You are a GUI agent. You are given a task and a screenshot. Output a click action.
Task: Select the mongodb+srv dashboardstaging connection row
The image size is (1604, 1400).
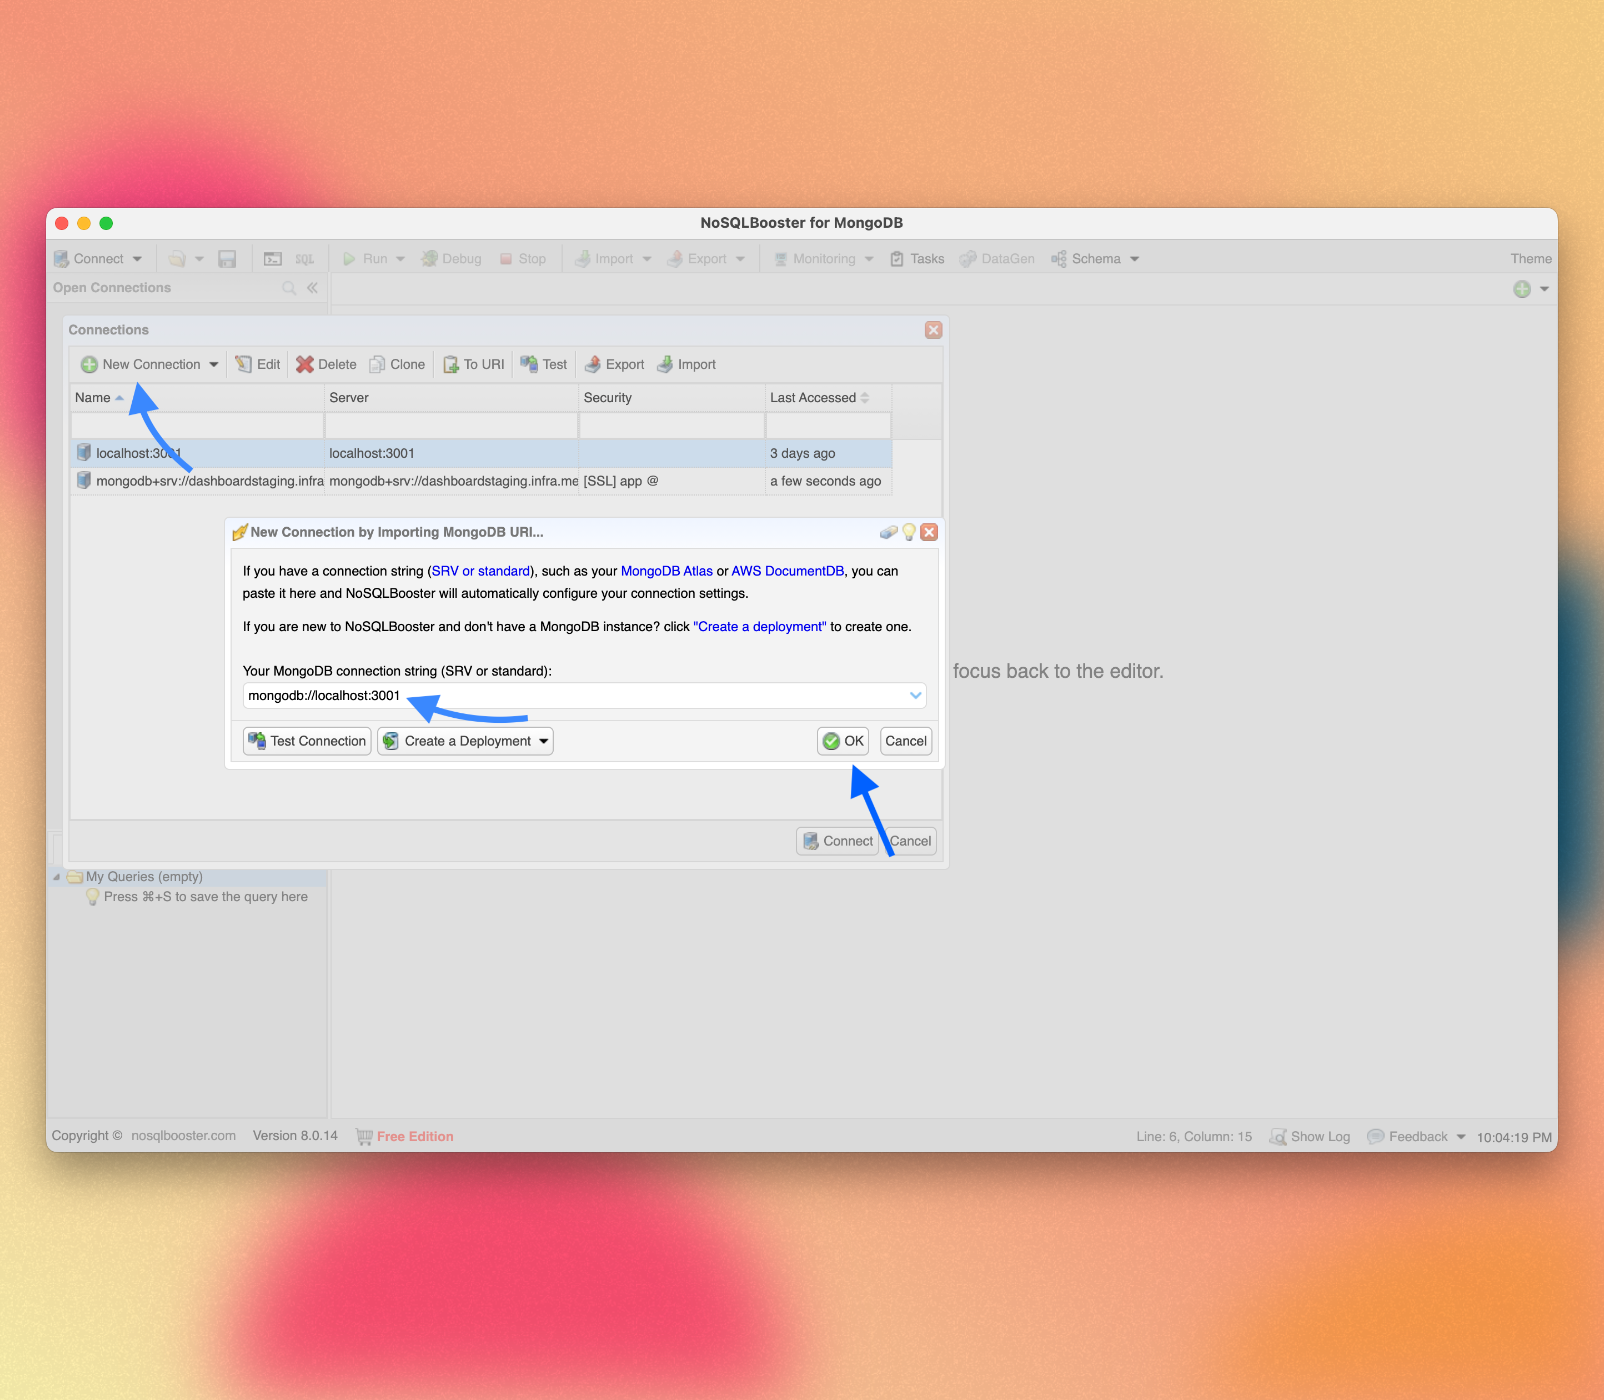pos(481,481)
